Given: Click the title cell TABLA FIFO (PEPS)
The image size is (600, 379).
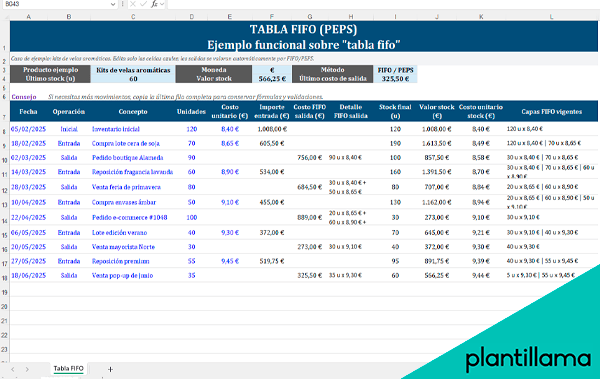Looking at the screenshot, I should [x=304, y=36].
